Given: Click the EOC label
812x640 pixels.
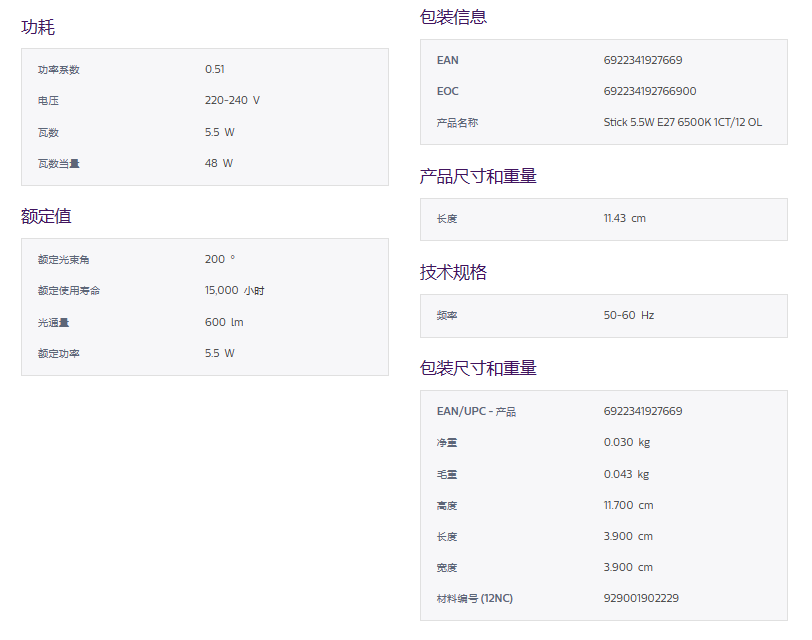Looking at the screenshot, I should tap(447, 91).
